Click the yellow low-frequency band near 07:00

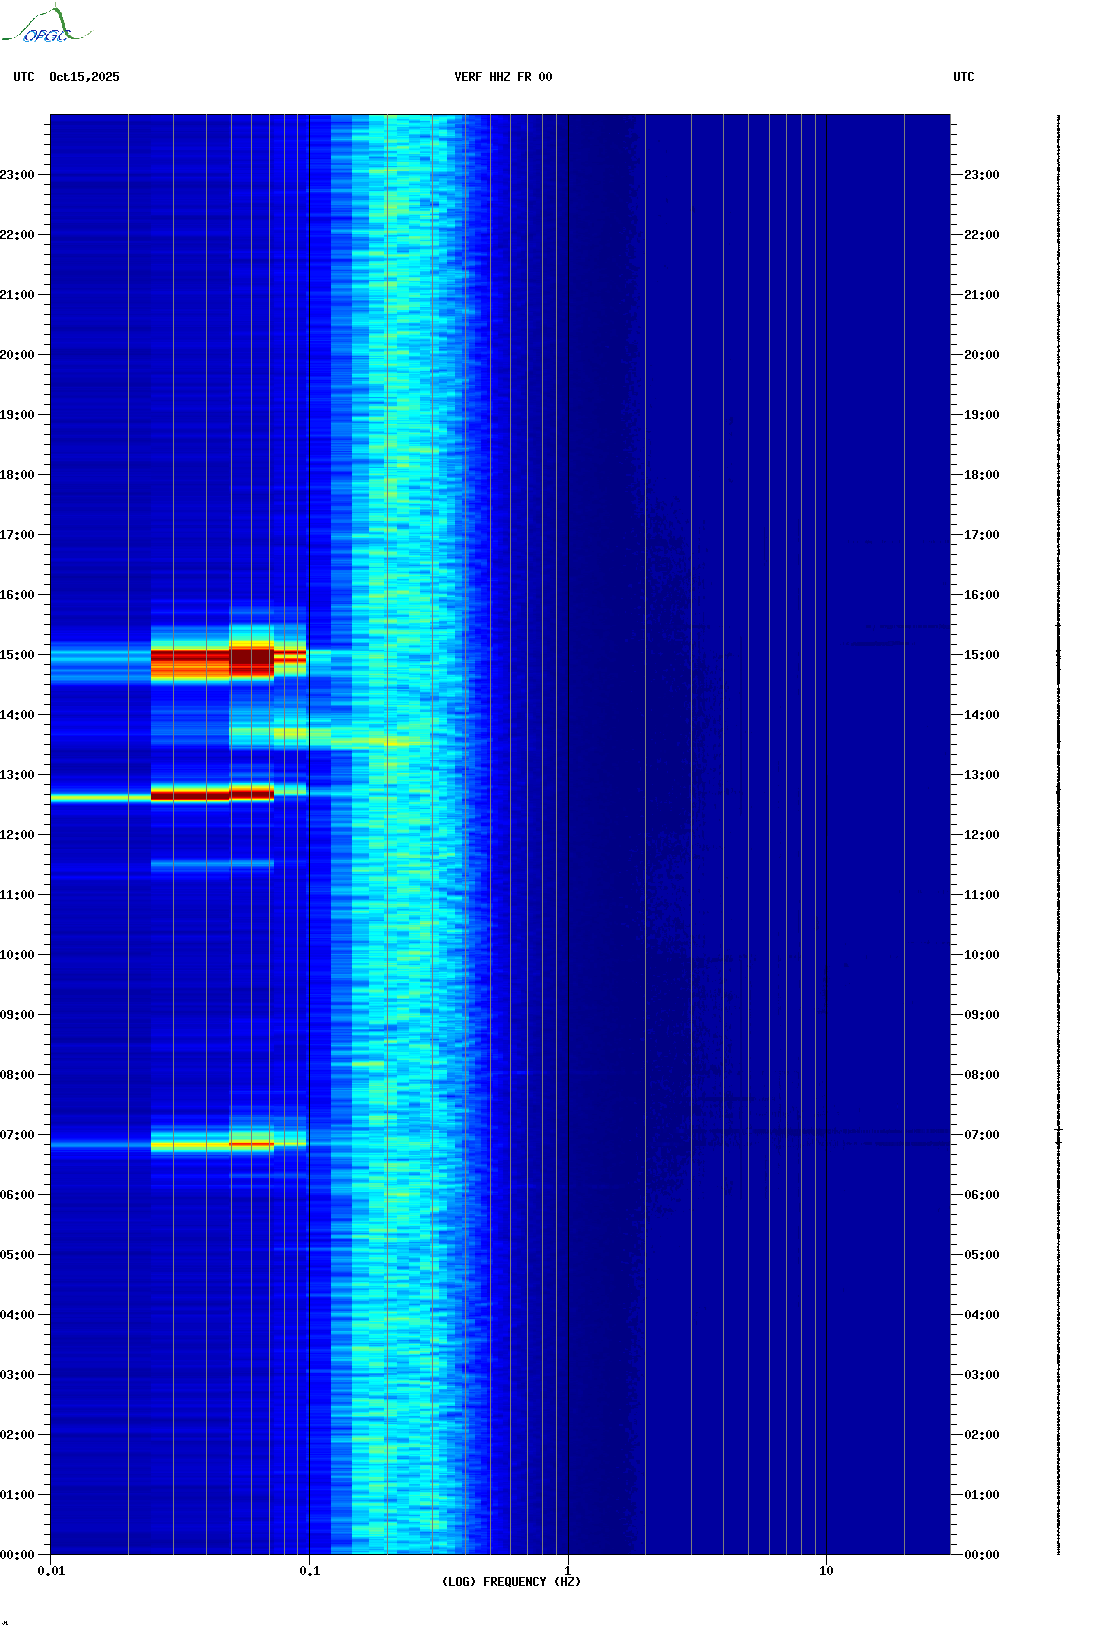[x=212, y=1144]
